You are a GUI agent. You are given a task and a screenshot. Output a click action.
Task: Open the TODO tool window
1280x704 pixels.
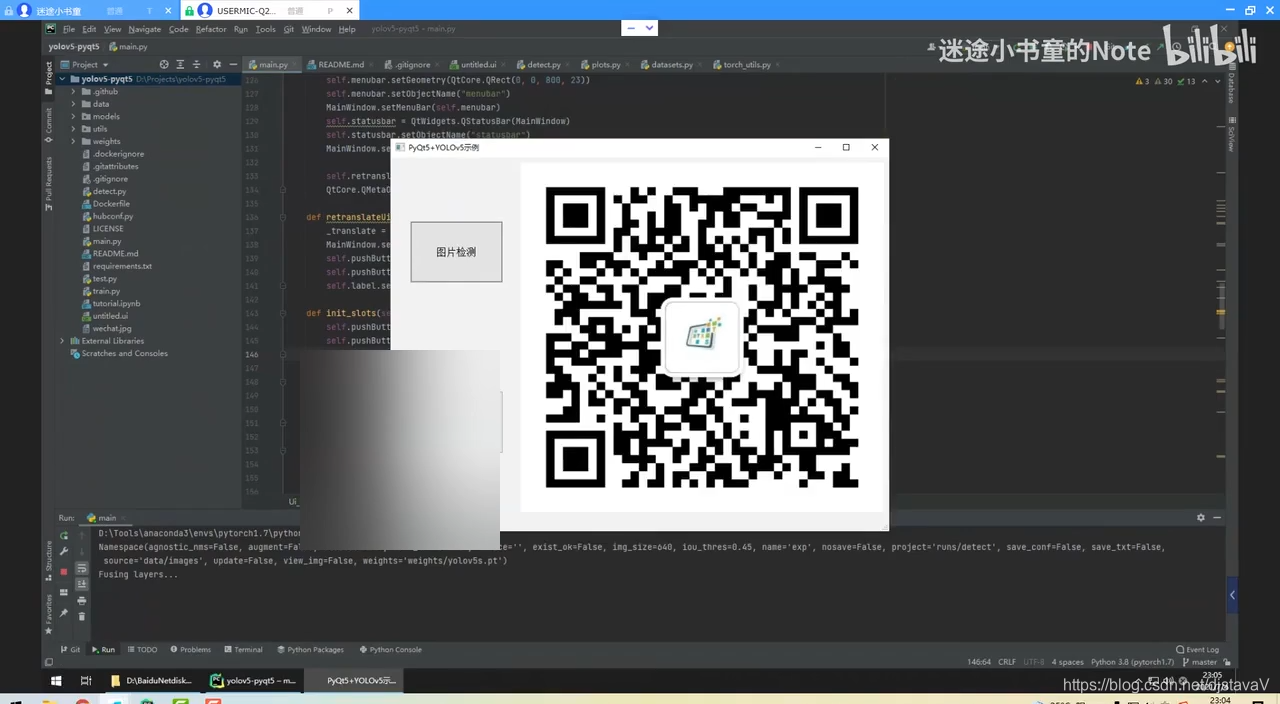point(143,649)
